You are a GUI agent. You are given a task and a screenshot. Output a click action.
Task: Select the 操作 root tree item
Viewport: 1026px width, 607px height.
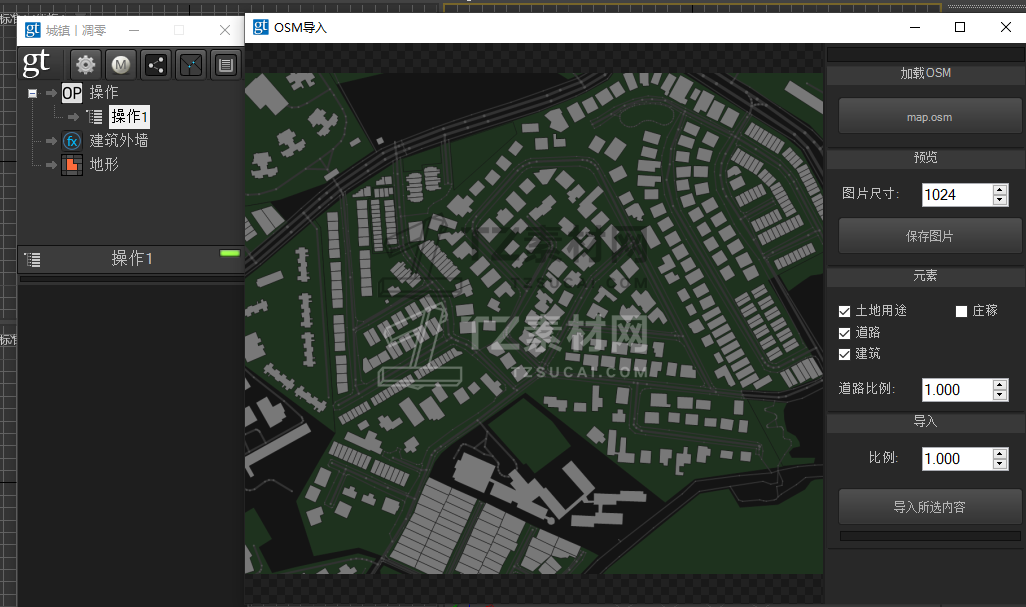click(x=104, y=92)
